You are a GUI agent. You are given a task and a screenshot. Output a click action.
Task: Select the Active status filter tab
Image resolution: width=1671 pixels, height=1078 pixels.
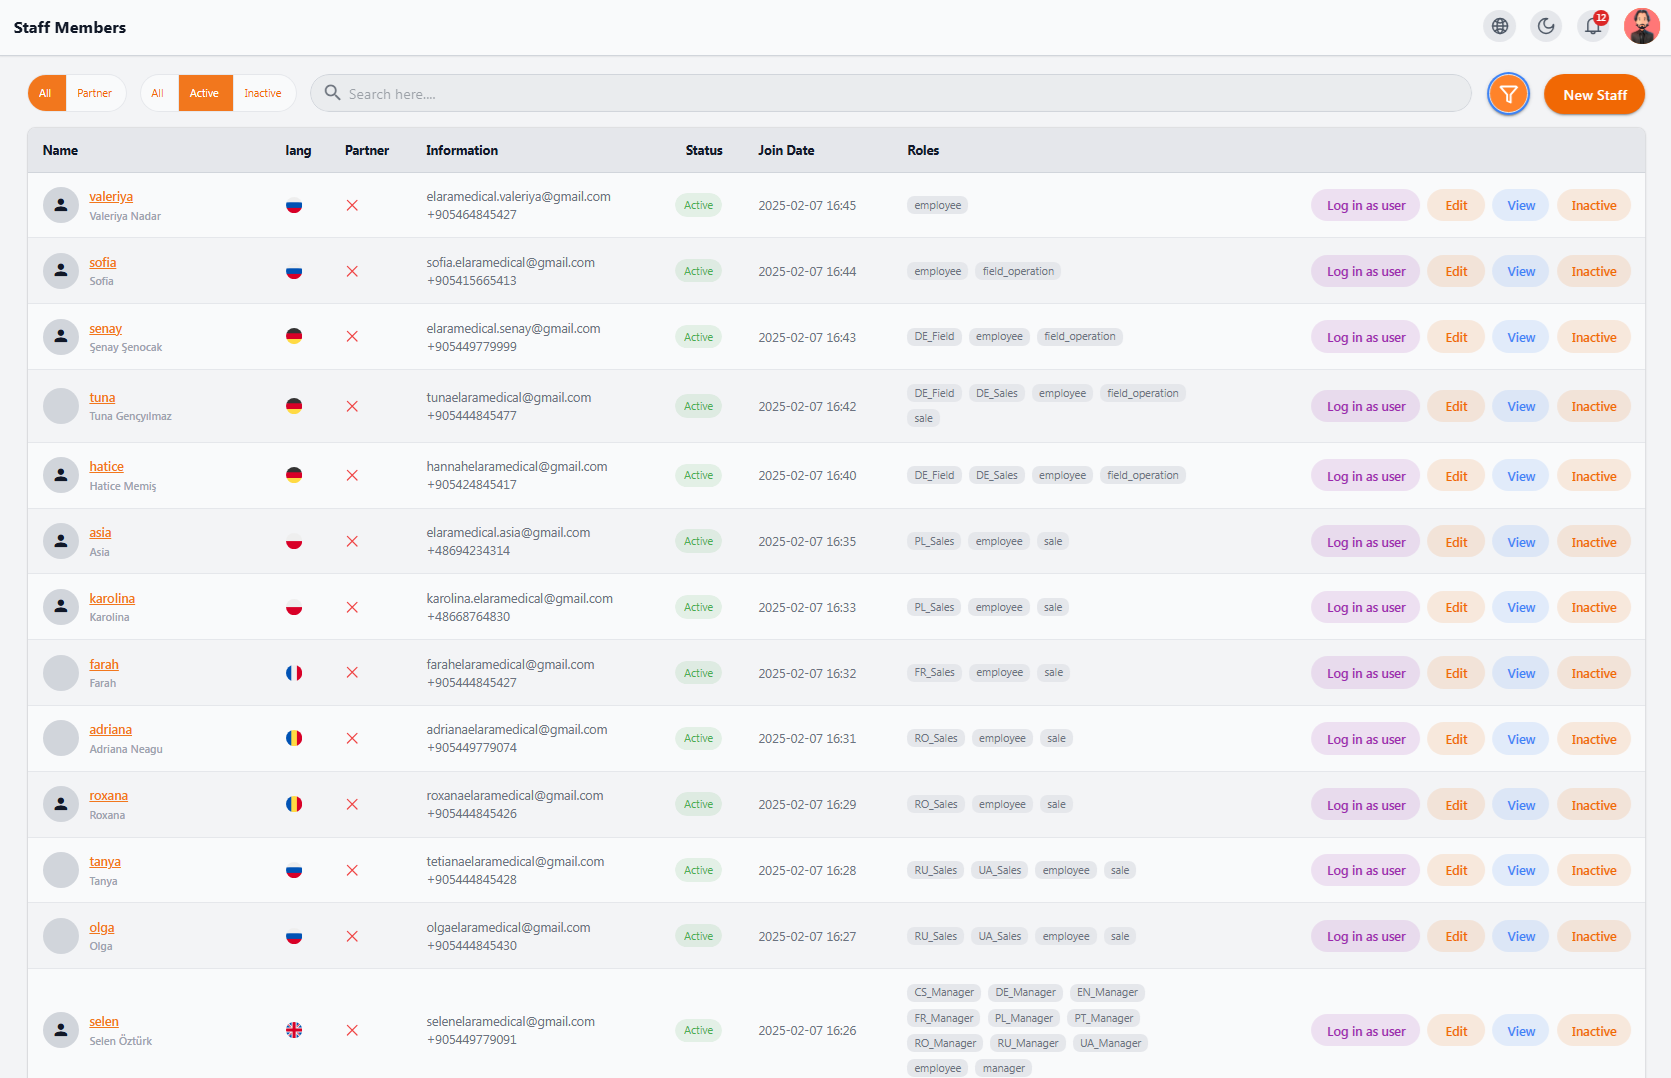pyautogui.click(x=205, y=93)
